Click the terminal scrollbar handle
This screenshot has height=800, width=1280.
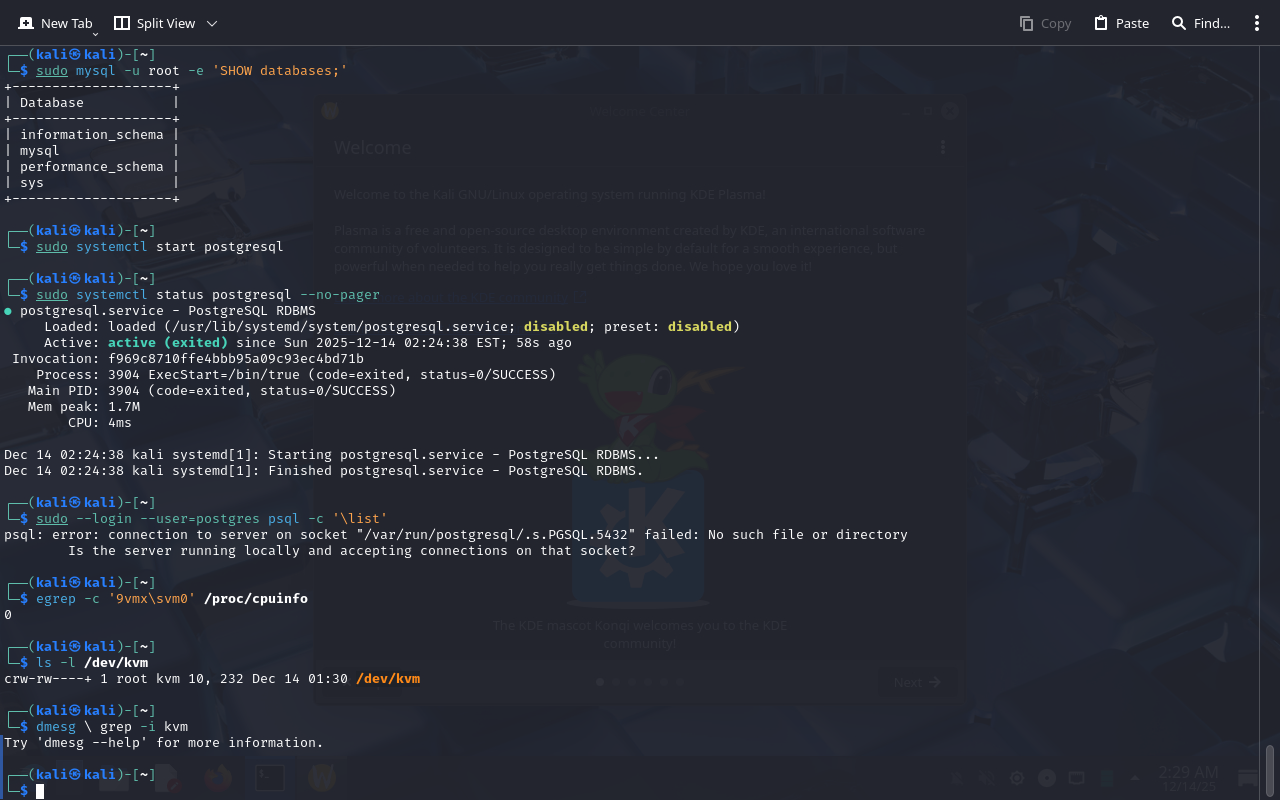point(1270,768)
